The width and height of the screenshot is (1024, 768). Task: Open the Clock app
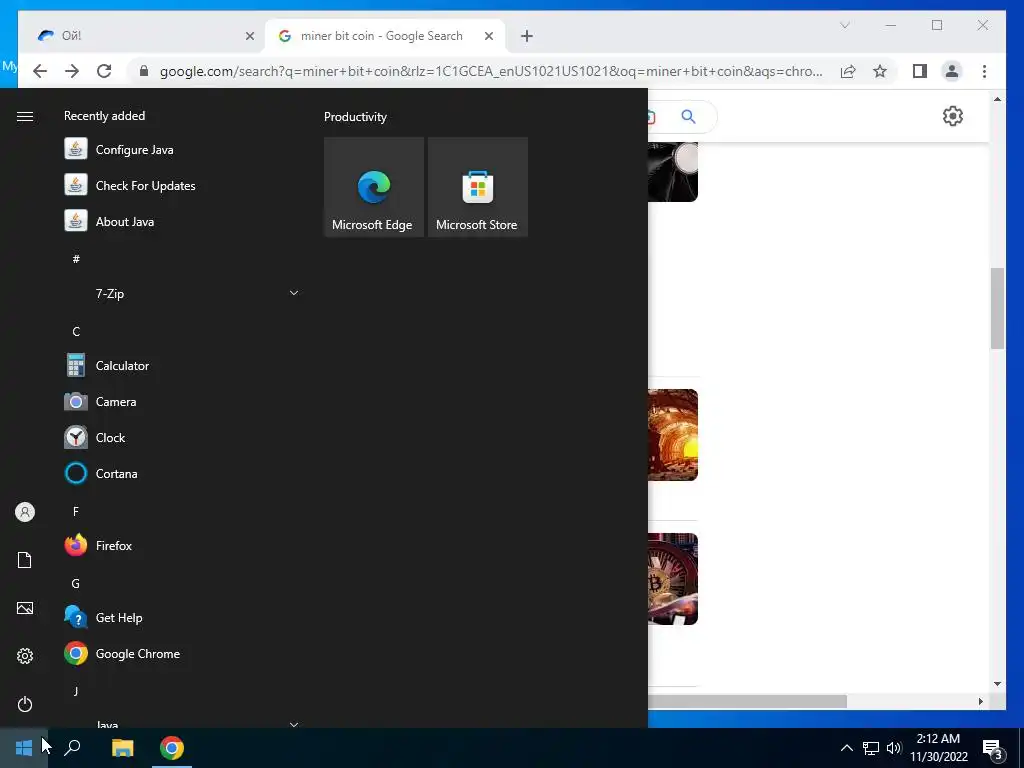click(183, 438)
